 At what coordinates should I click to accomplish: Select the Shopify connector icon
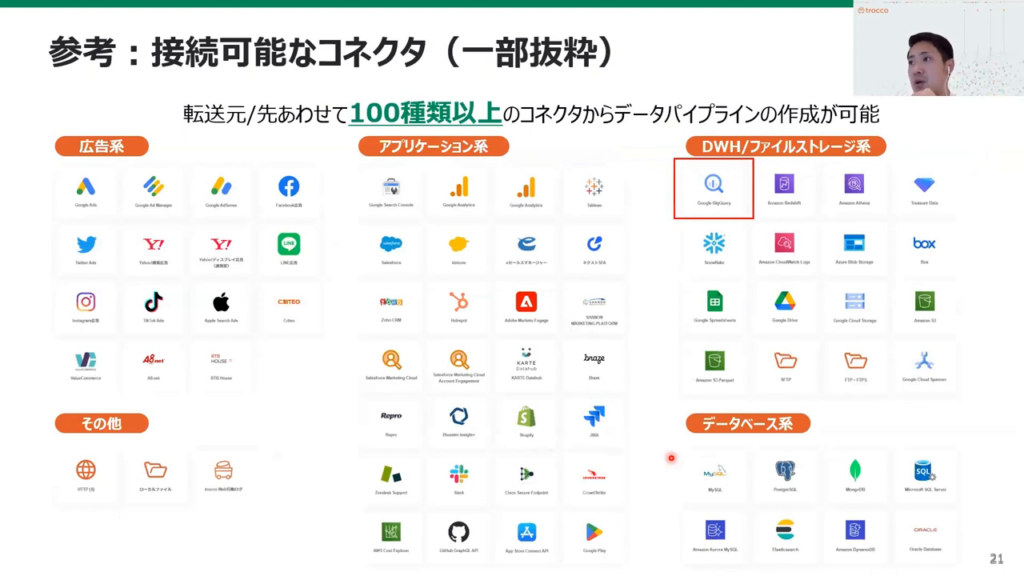tap(526, 416)
